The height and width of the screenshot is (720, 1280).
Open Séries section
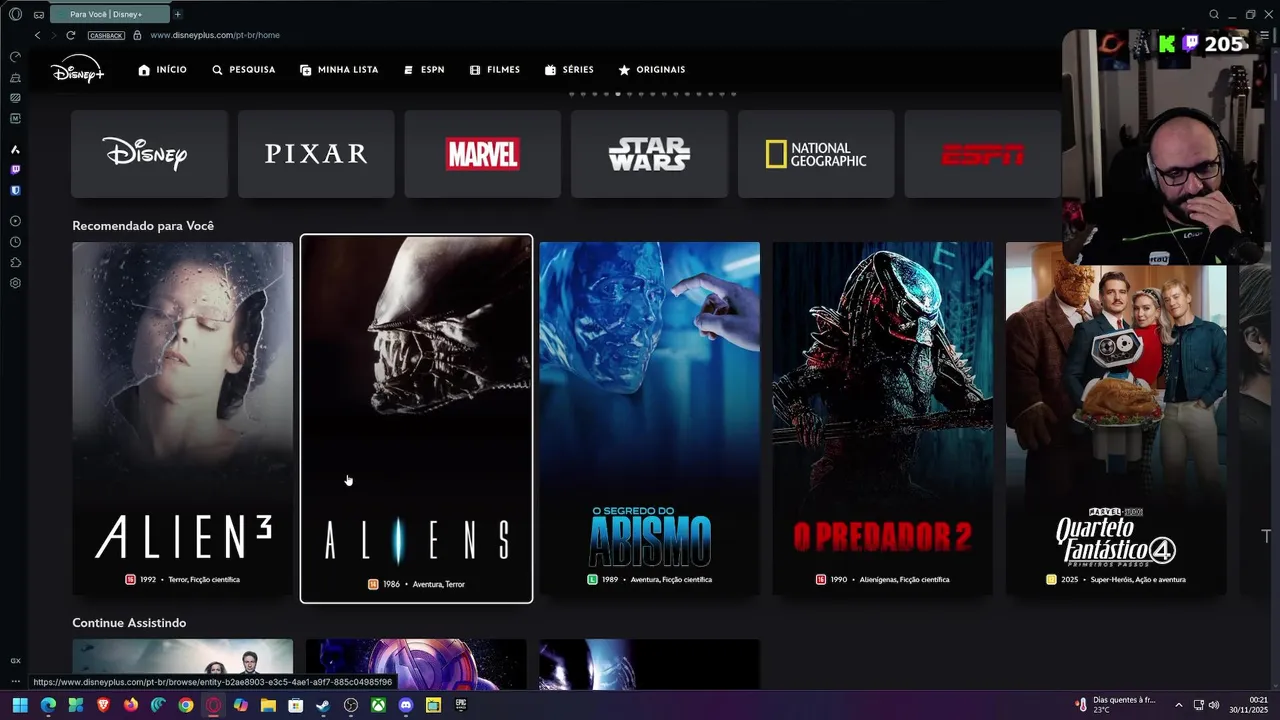click(x=569, y=70)
